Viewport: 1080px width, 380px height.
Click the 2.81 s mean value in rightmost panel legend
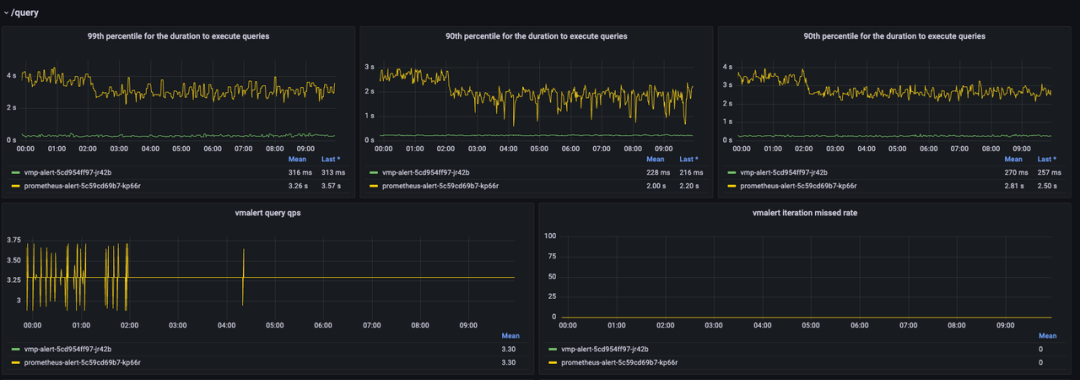[1015, 186]
